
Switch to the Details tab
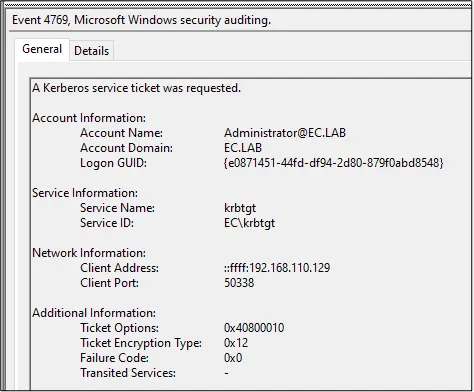click(92, 51)
